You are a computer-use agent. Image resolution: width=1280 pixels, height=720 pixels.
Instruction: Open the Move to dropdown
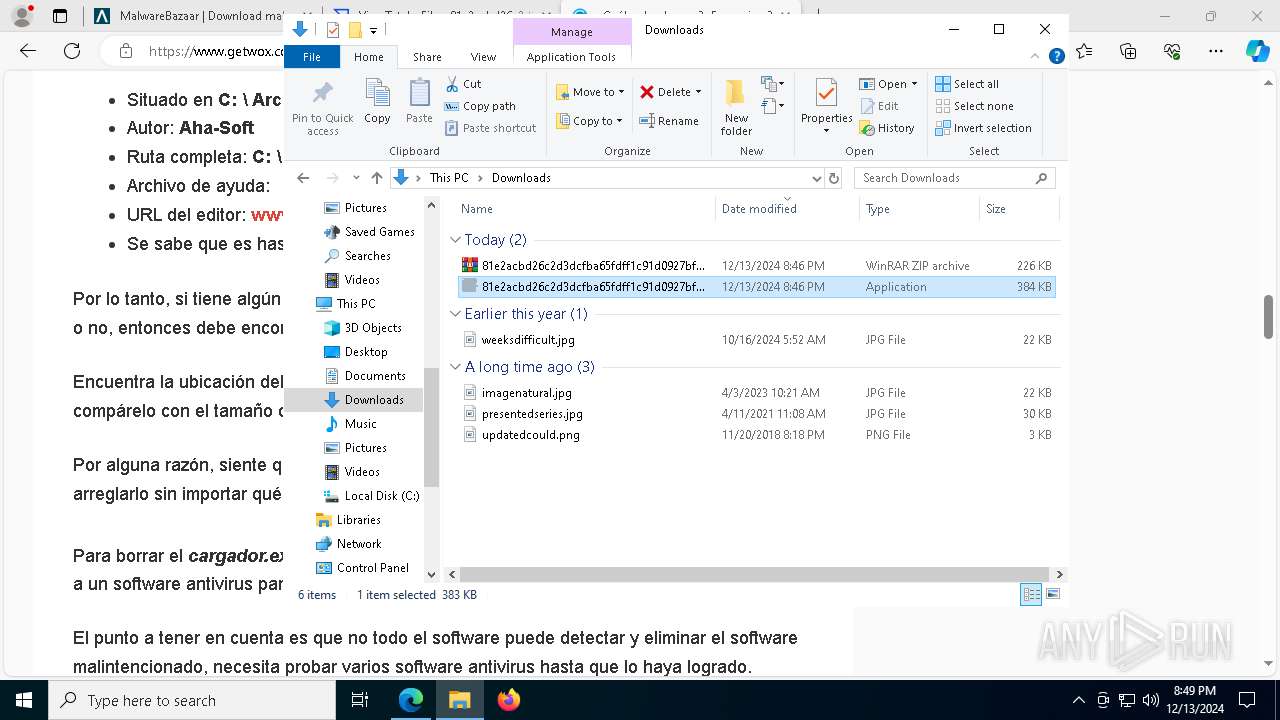click(590, 92)
